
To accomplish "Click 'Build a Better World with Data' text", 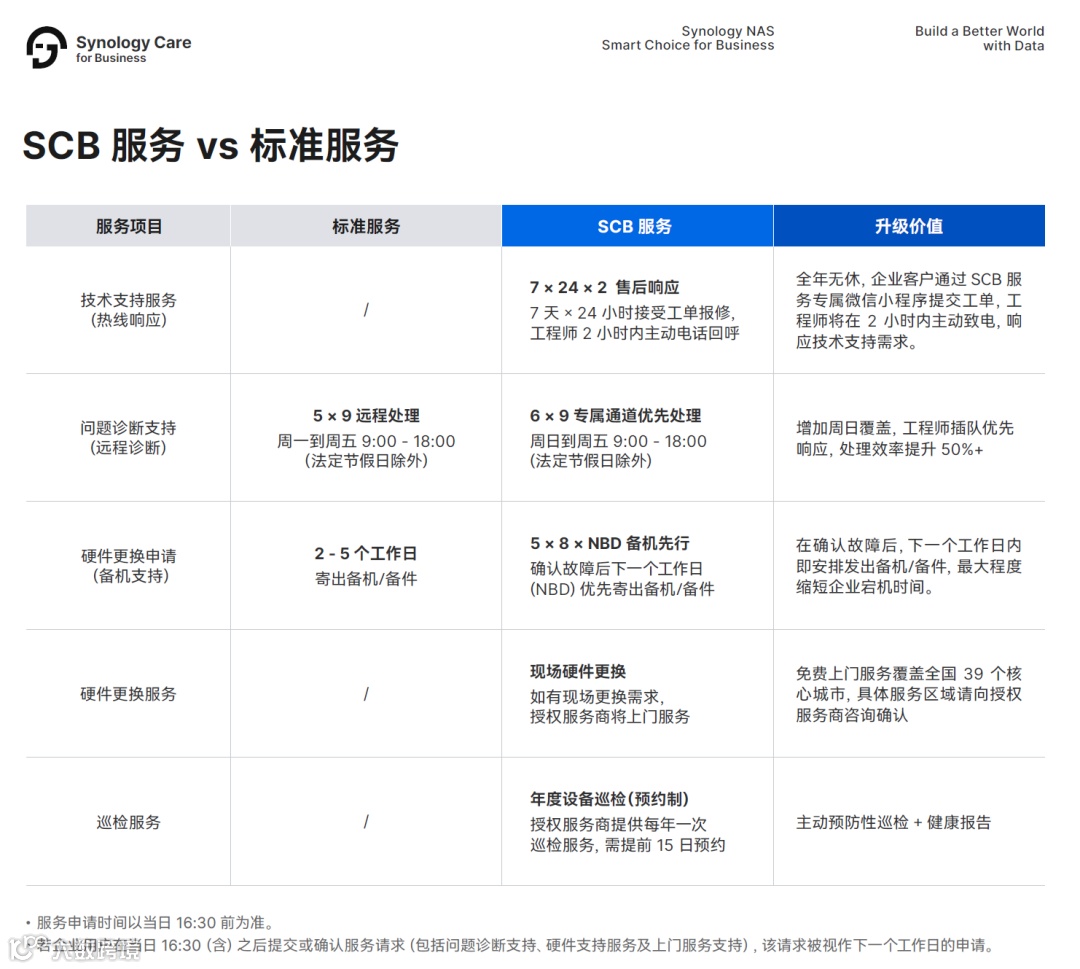I will 979,39.
